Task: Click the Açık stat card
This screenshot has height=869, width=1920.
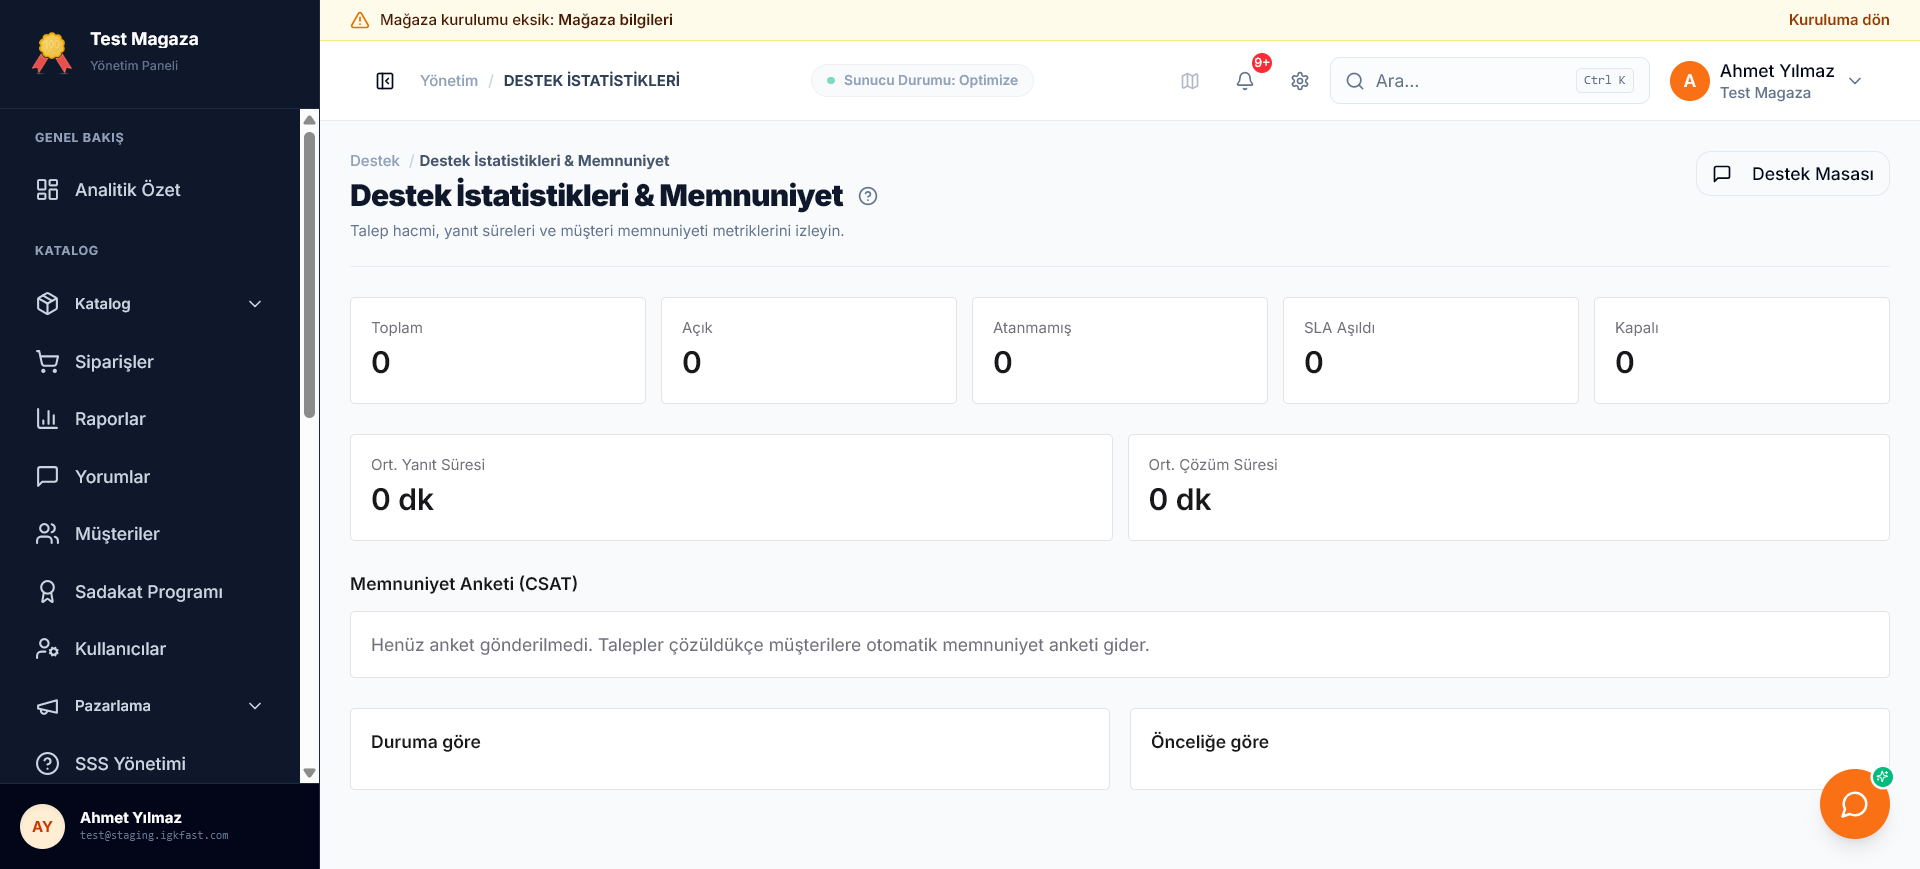Action: pyautogui.click(x=809, y=351)
